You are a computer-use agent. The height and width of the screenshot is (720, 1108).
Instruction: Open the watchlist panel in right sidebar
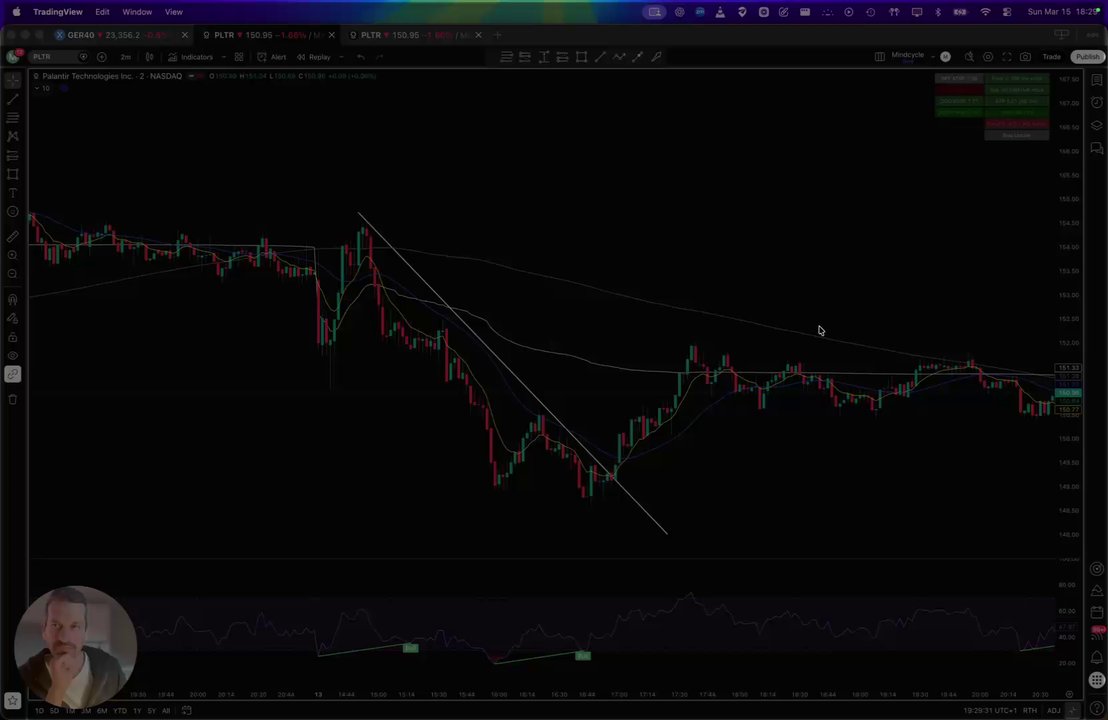pyautogui.click(x=1097, y=81)
